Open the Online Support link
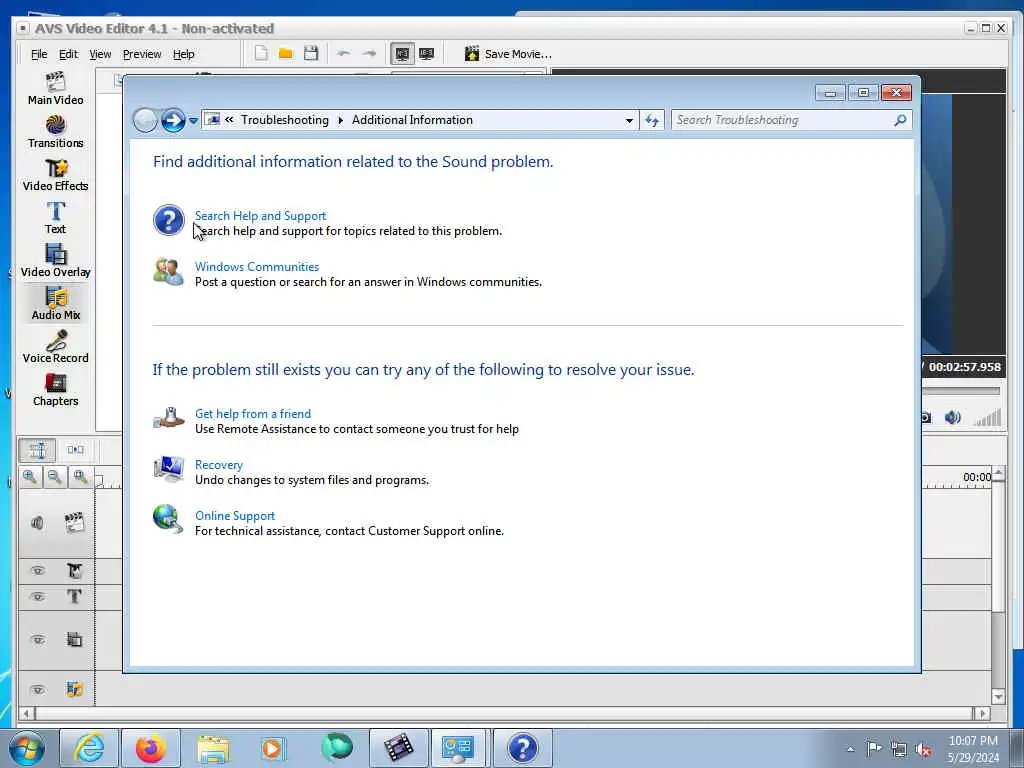 (x=234, y=515)
